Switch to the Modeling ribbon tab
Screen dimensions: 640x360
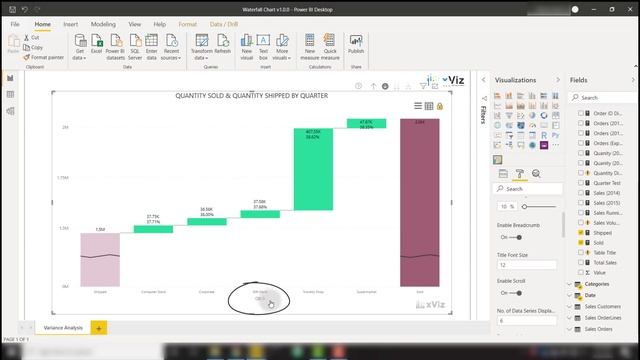(103, 24)
